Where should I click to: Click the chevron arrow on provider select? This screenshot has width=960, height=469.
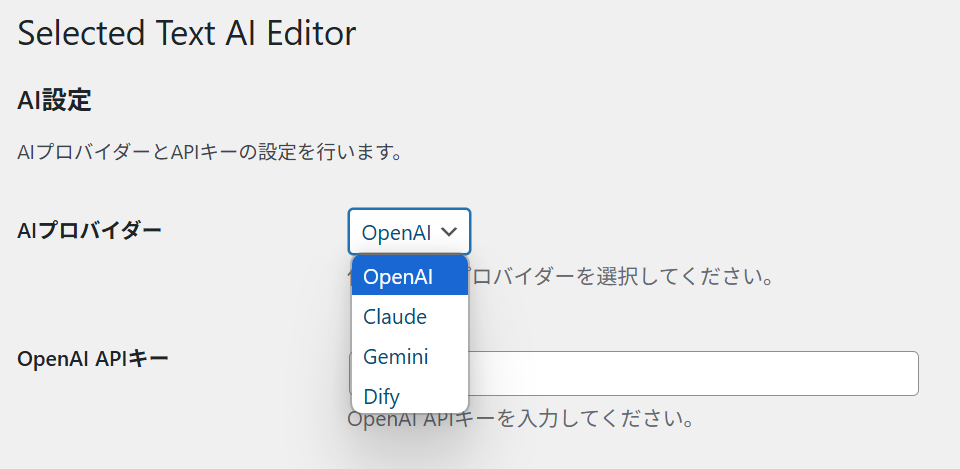(449, 232)
